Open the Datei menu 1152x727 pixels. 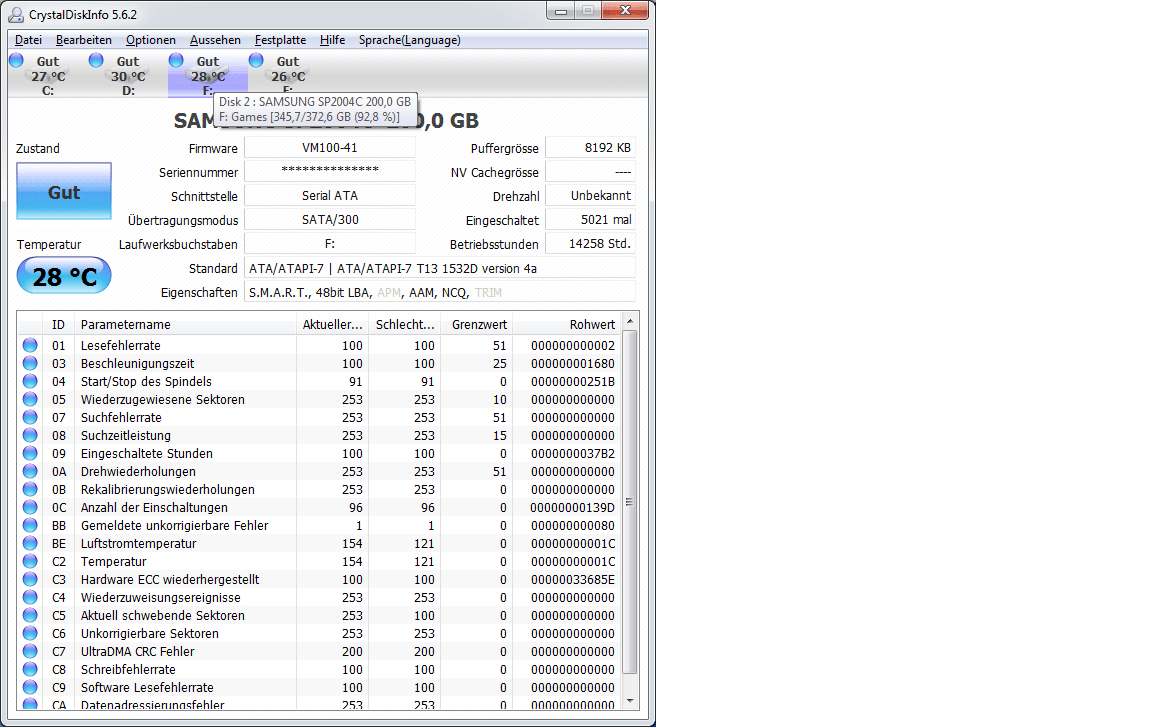click(28, 40)
